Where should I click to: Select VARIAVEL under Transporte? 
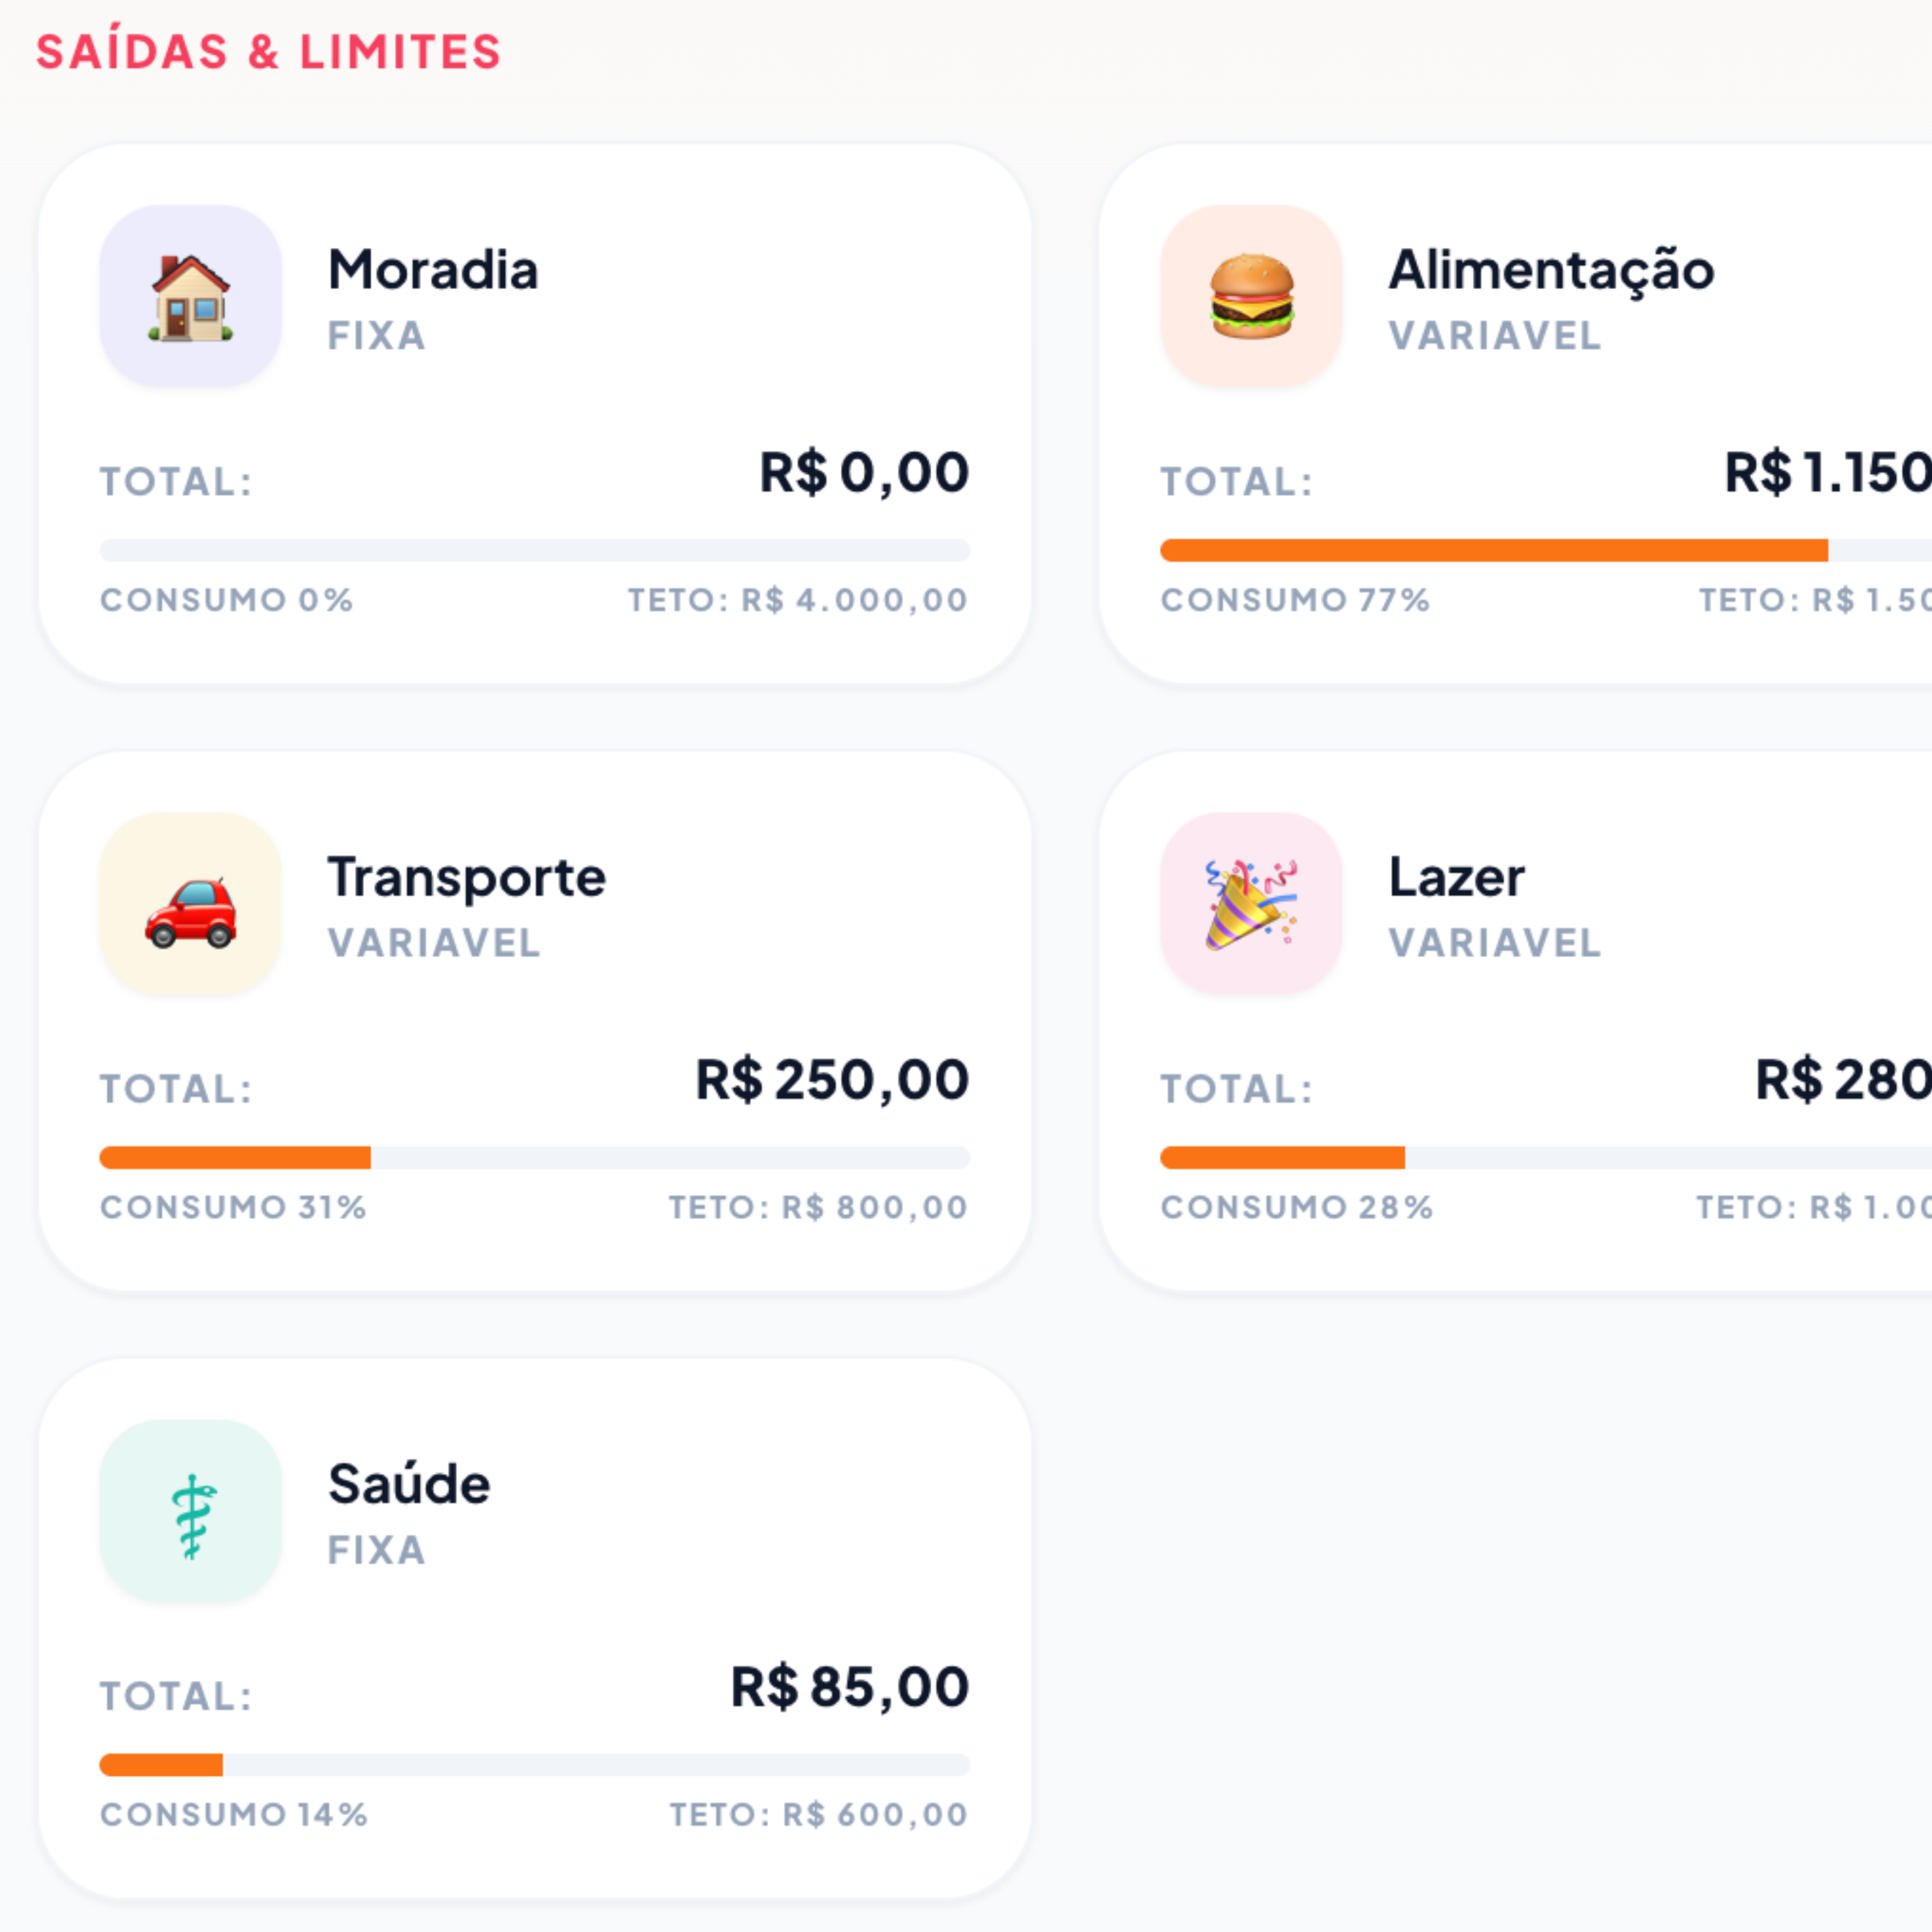pyautogui.click(x=434, y=942)
